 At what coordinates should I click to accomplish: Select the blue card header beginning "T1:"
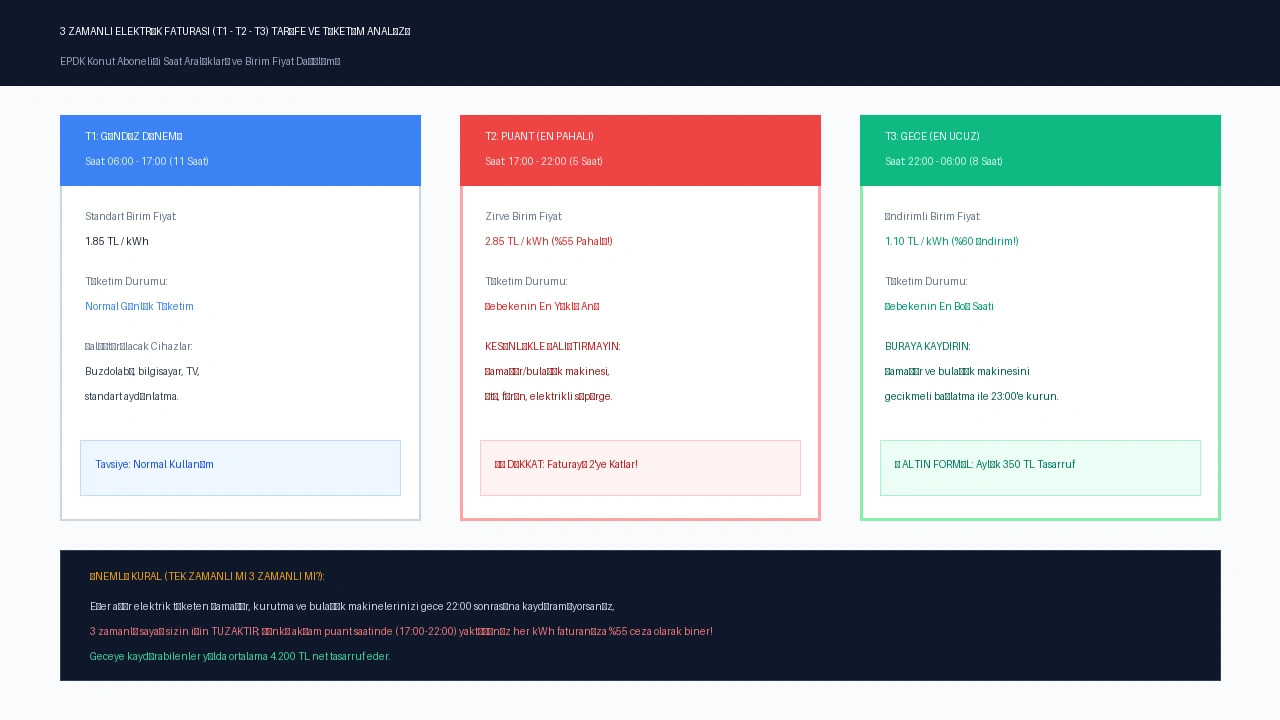(240, 150)
